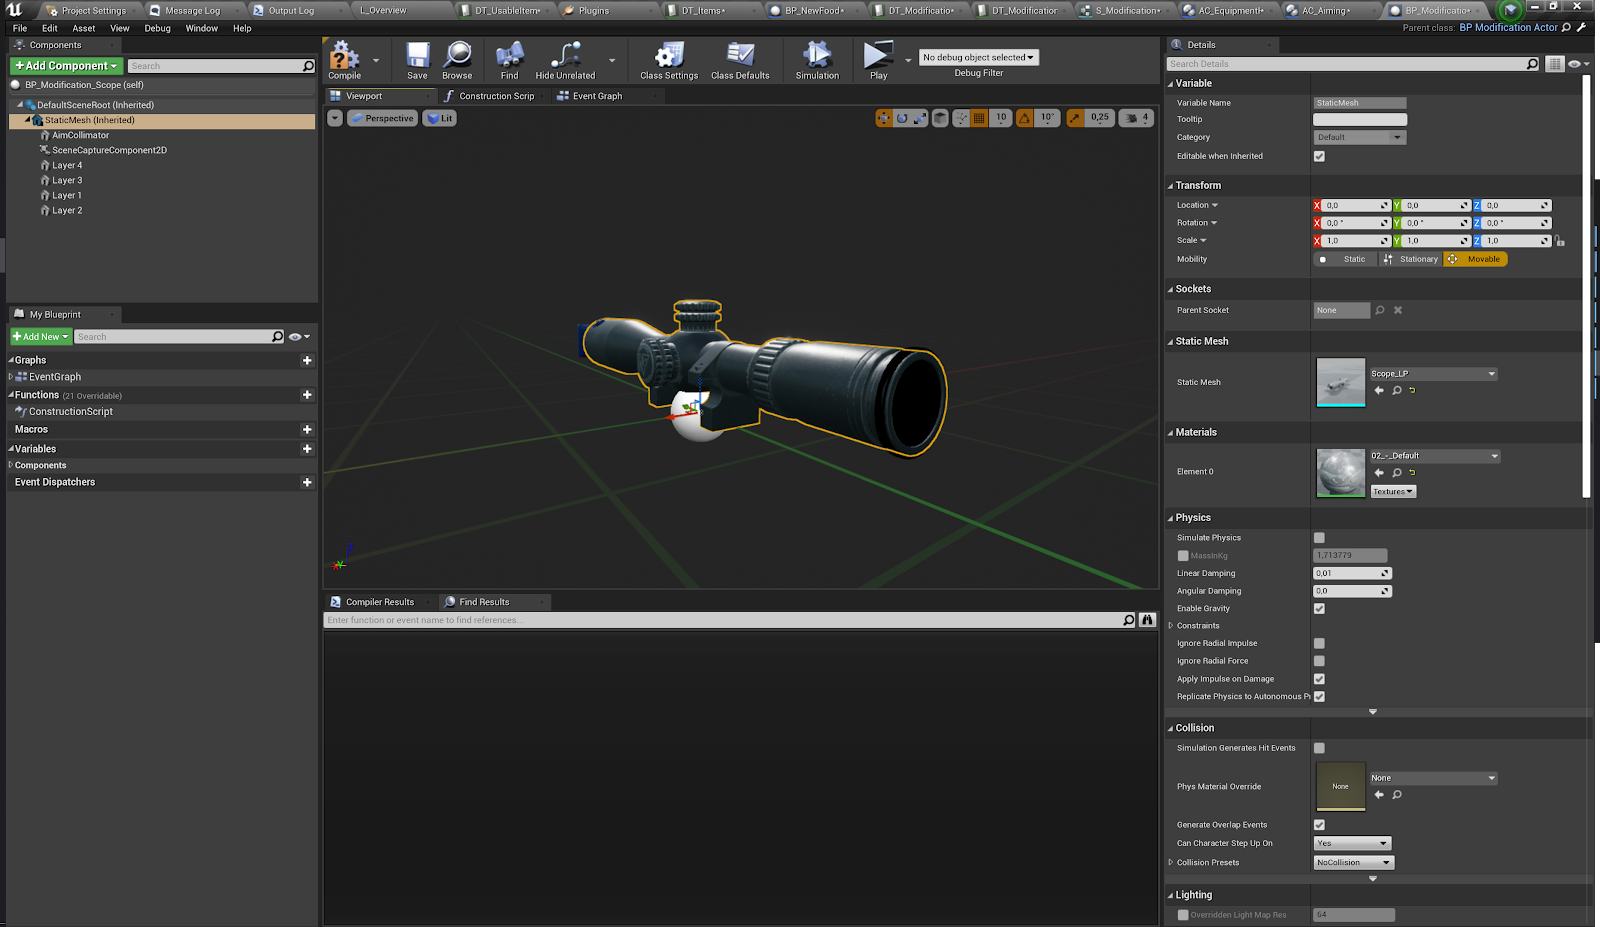Screen dimensions: 1600x927
Task: Open Details view options eye menu
Action: [1577, 64]
